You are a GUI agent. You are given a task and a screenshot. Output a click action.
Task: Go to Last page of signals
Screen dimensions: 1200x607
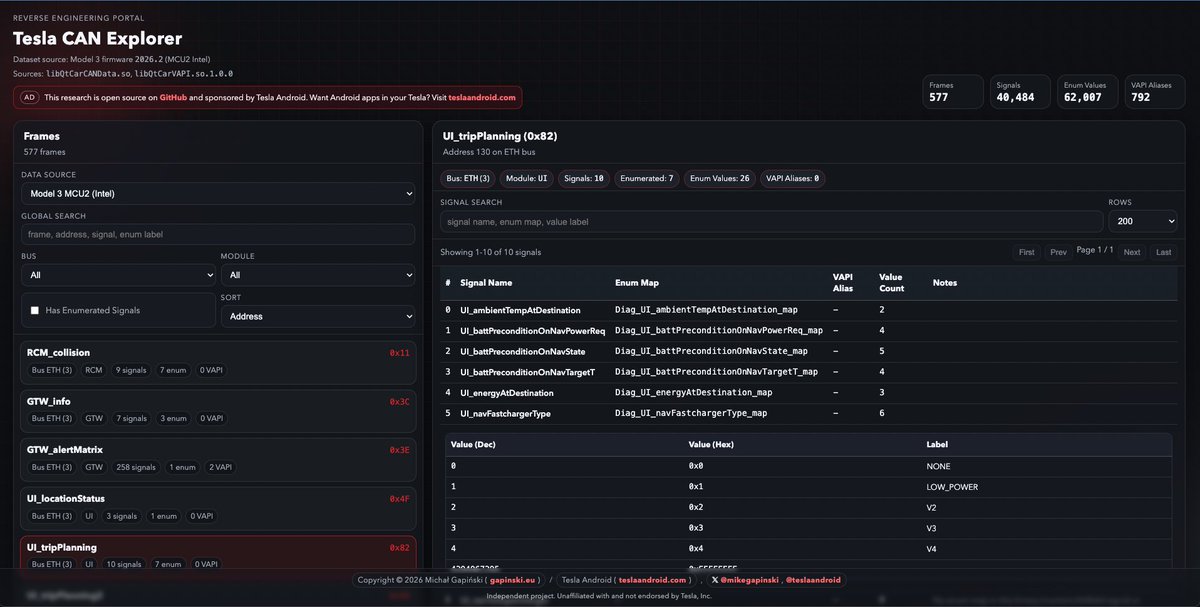(x=1163, y=252)
